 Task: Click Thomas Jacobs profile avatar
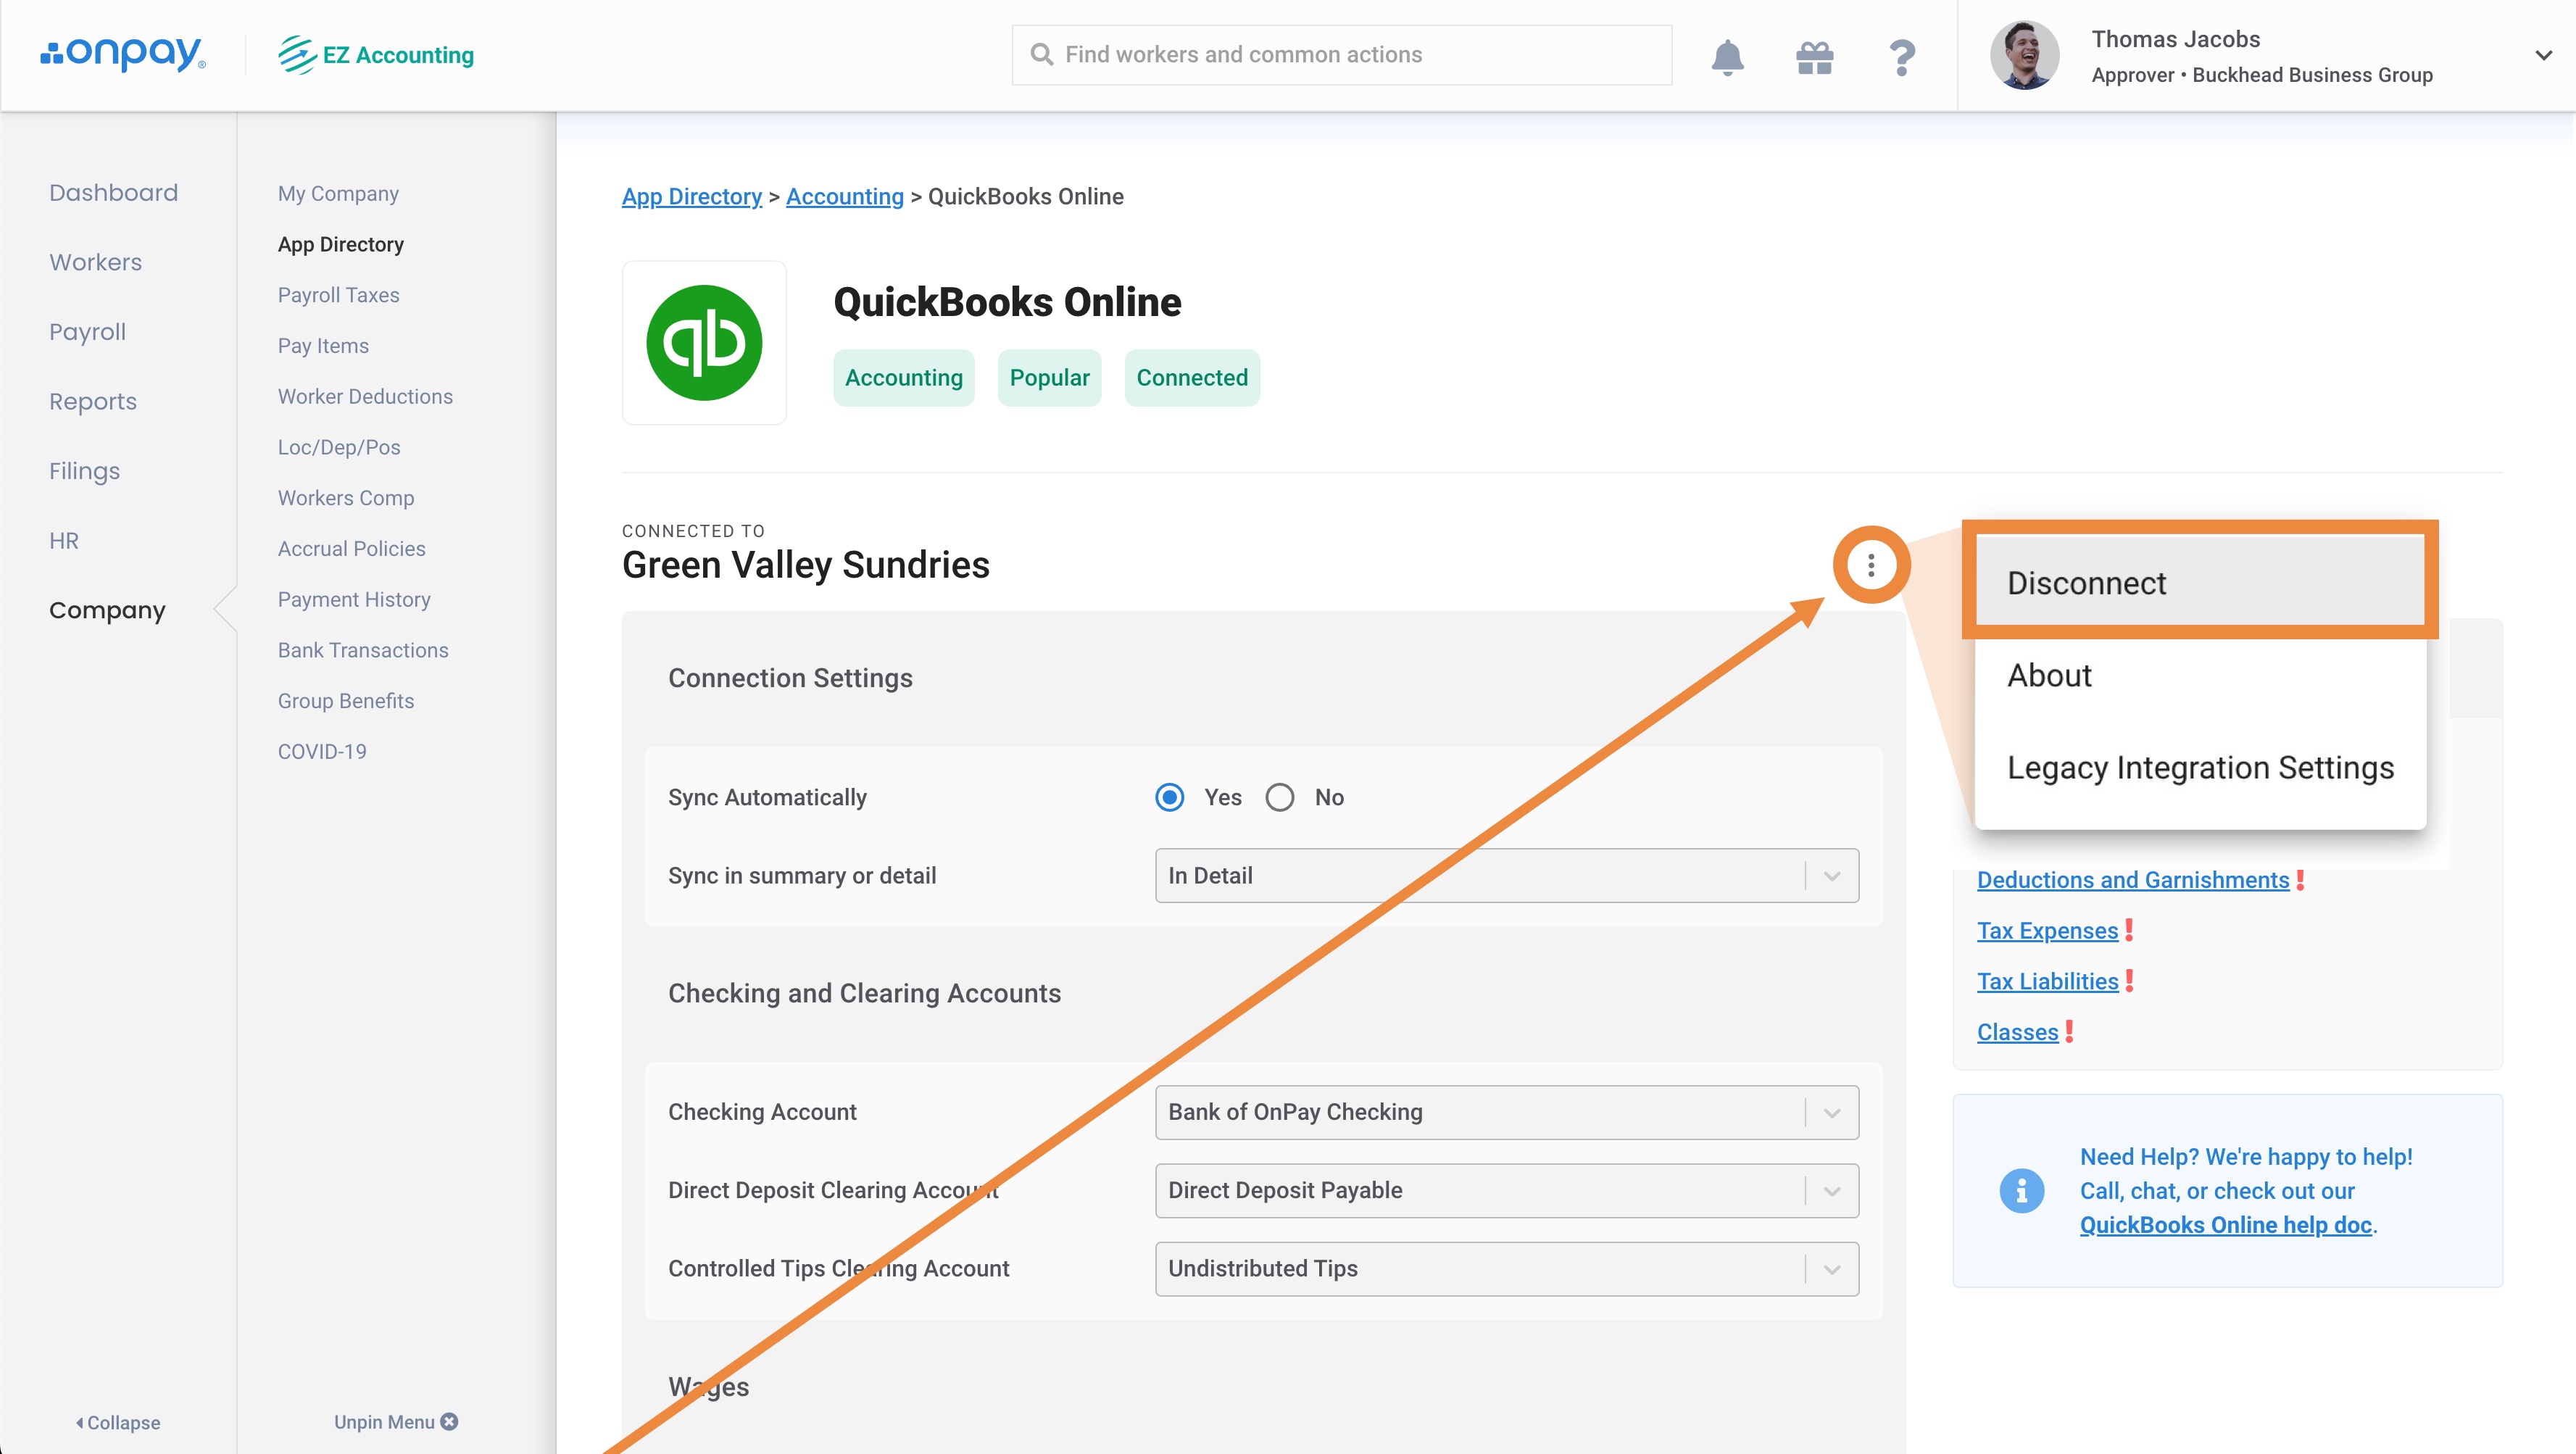pyautogui.click(x=2025, y=55)
